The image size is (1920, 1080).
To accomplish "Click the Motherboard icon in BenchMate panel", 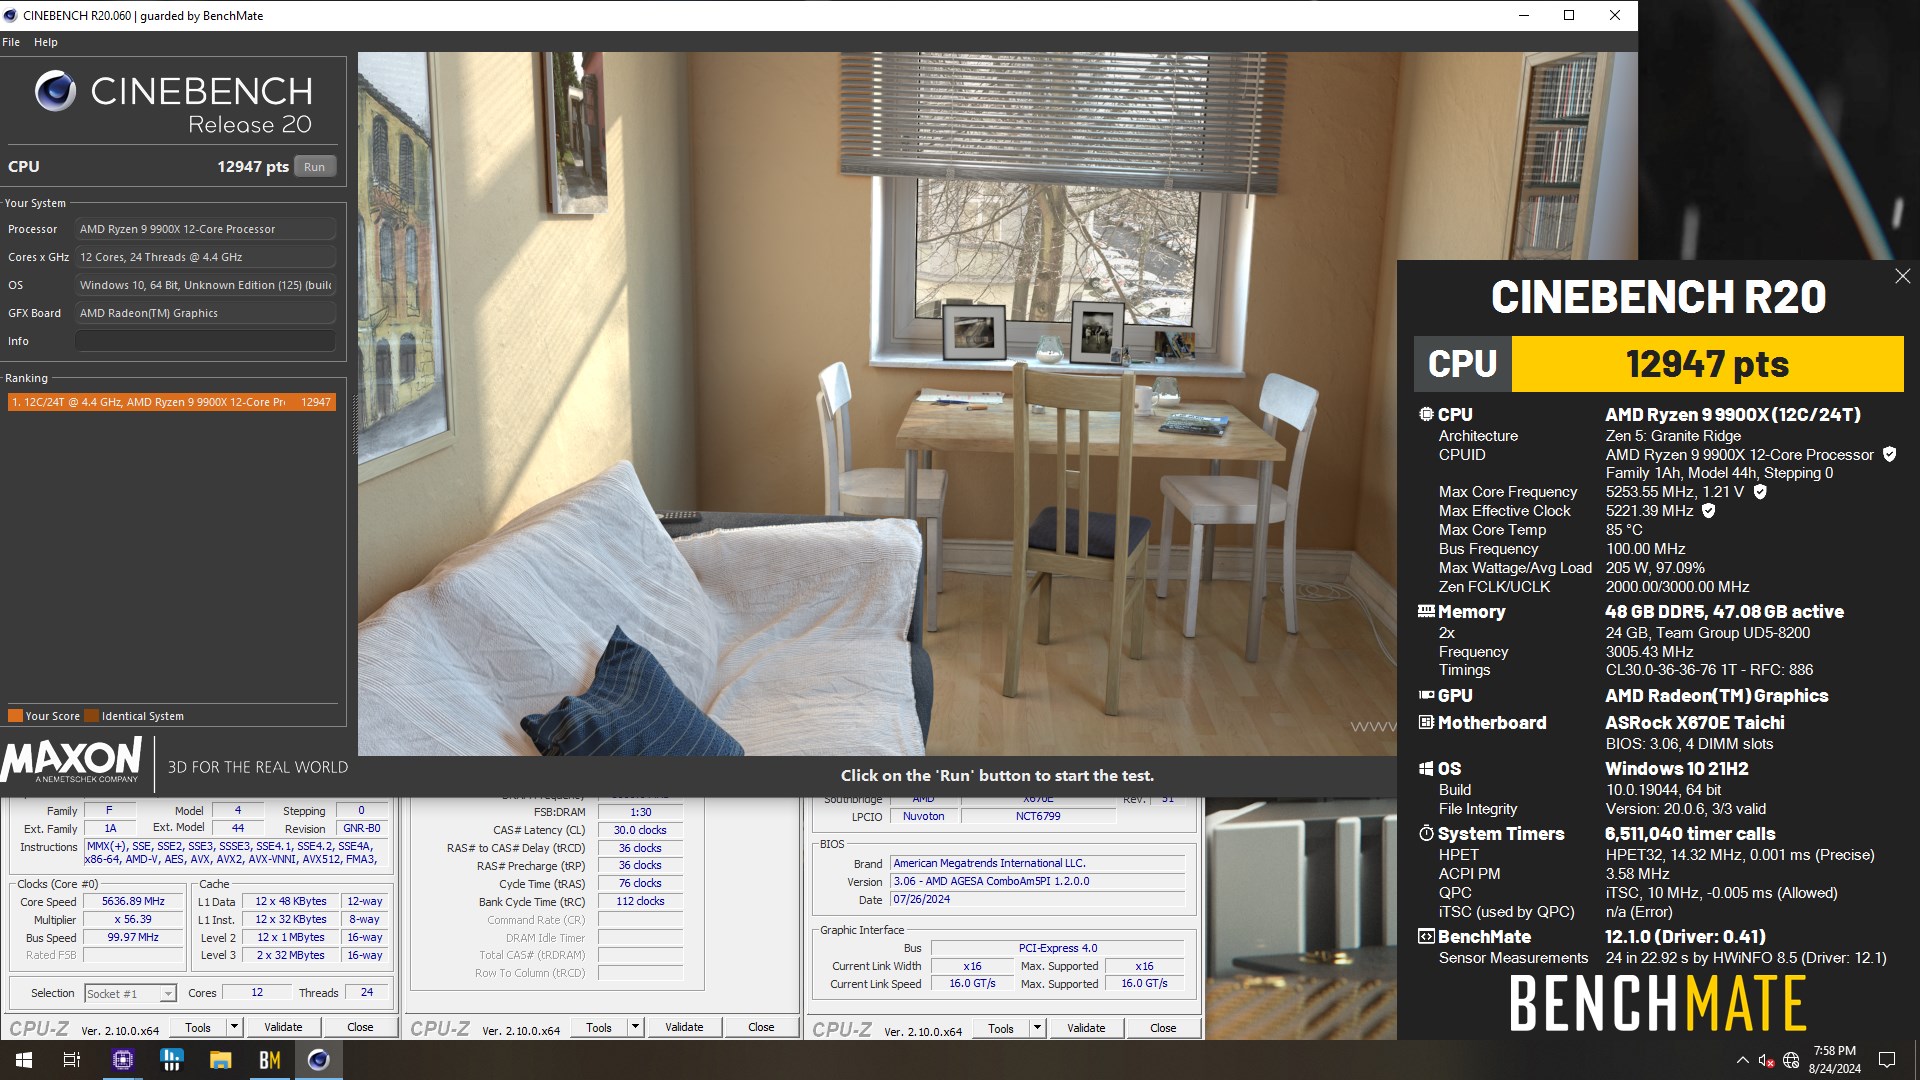I will point(1426,722).
